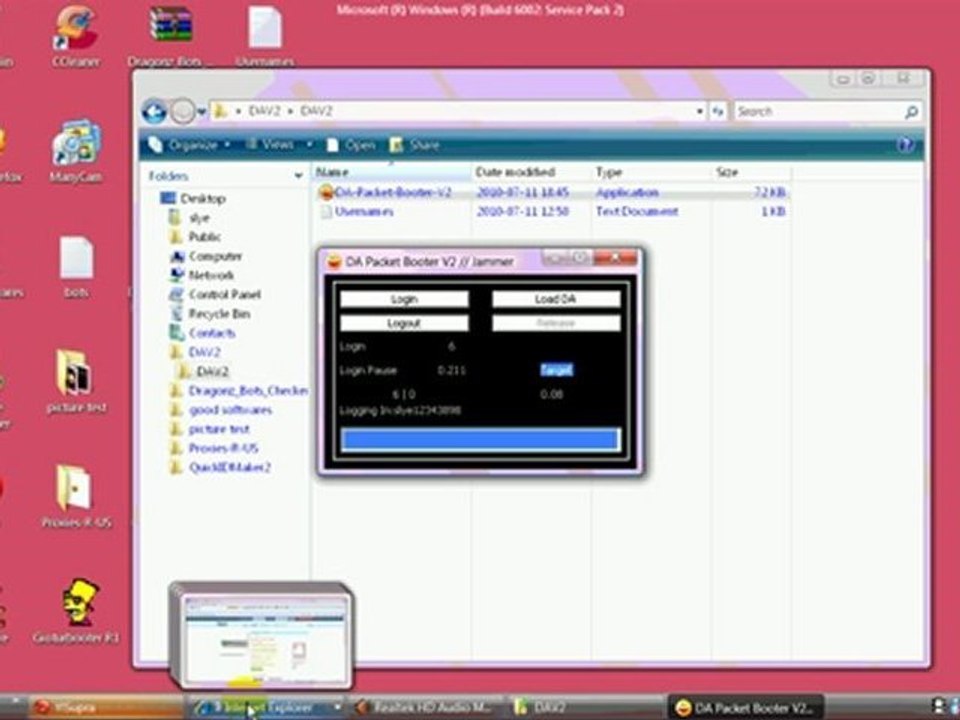Click the DA-Packet-Booter-V2 file's smiley icon
The image size is (960, 720).
(x=326, y=192)
